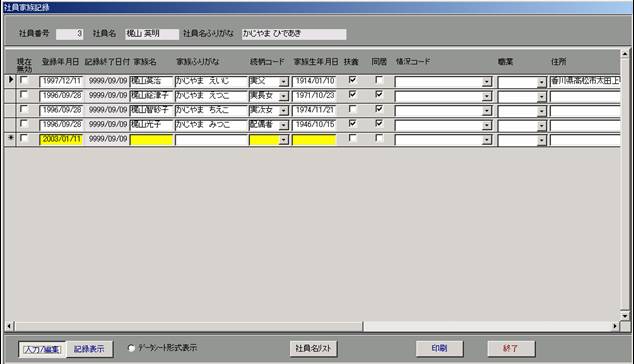Image resolution: width=634 pixels, height=364 pixels.
Task: Switch to 入力/編集 mode tab
Action: [x=42, y=349]
